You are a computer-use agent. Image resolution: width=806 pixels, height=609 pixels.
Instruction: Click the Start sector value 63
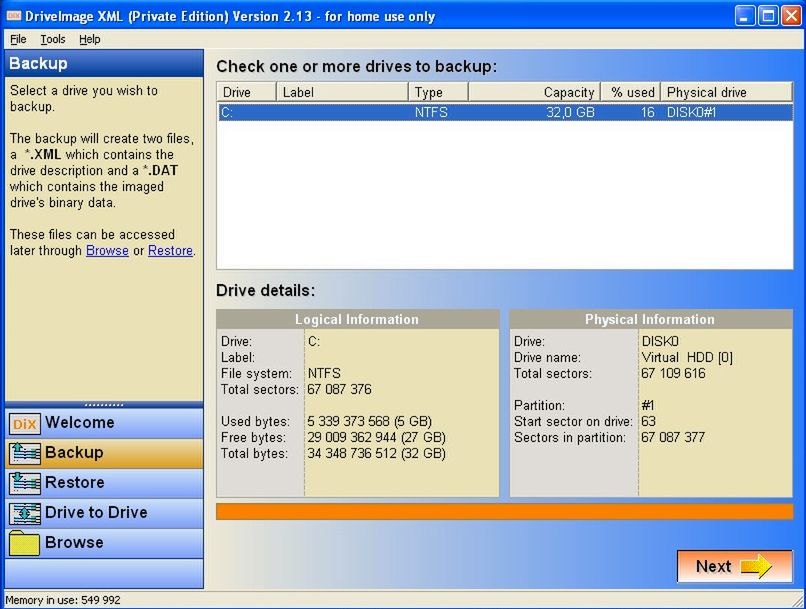tap(648, 421)
